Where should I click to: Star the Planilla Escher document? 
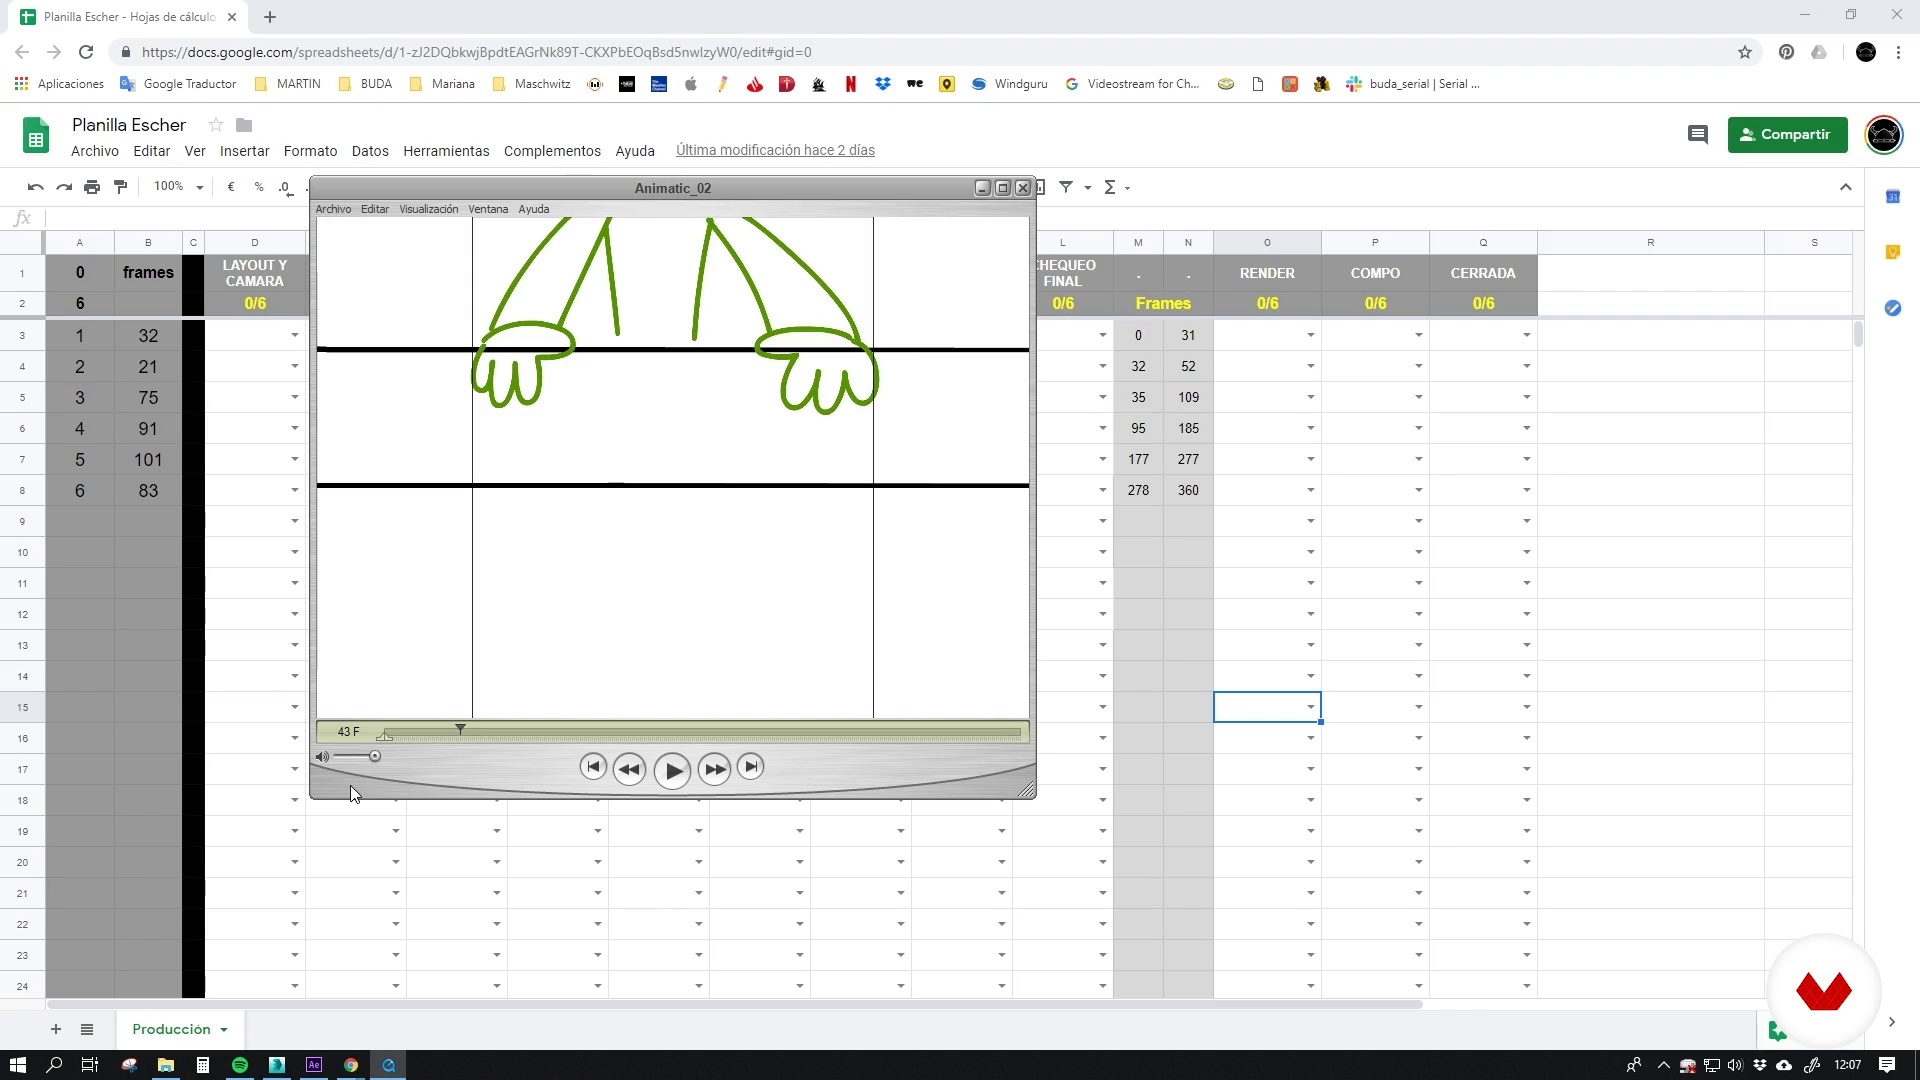point(215,125)
